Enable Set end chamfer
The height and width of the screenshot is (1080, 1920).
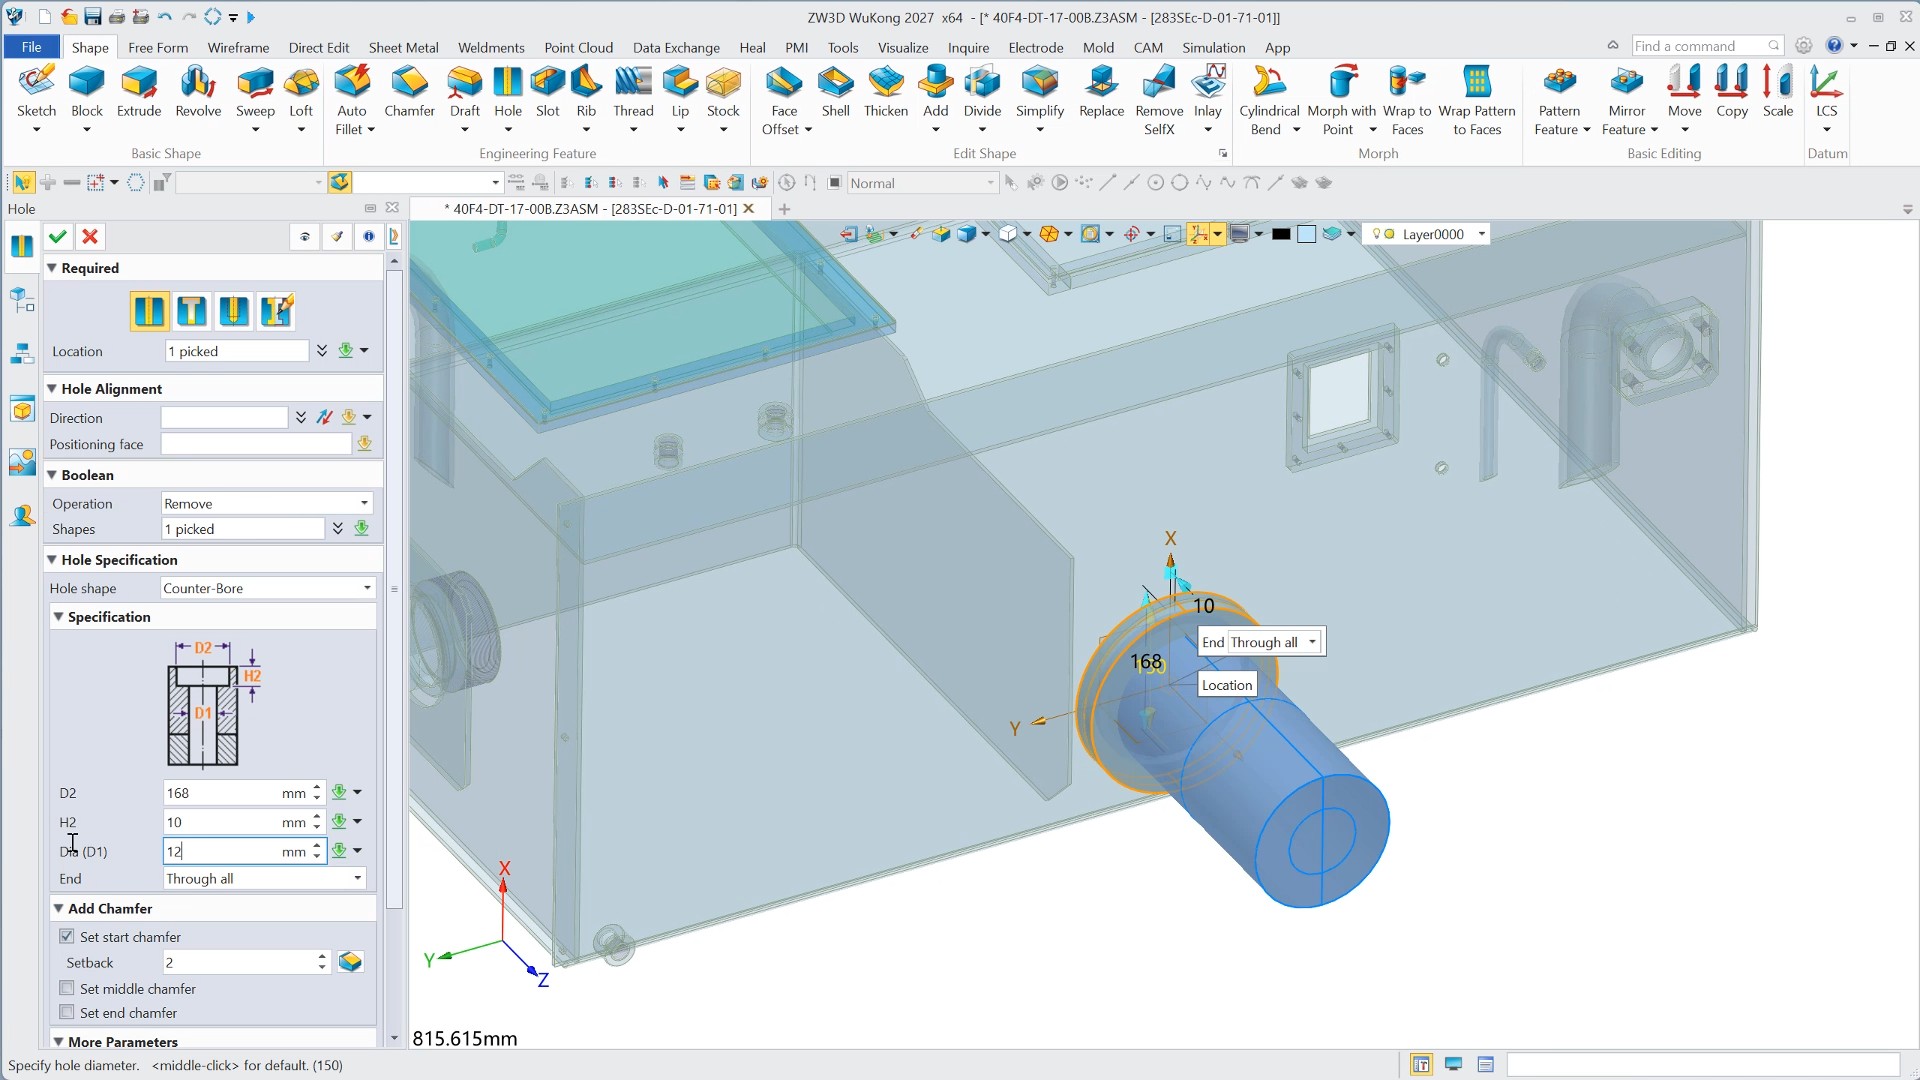click(67, 1013)
